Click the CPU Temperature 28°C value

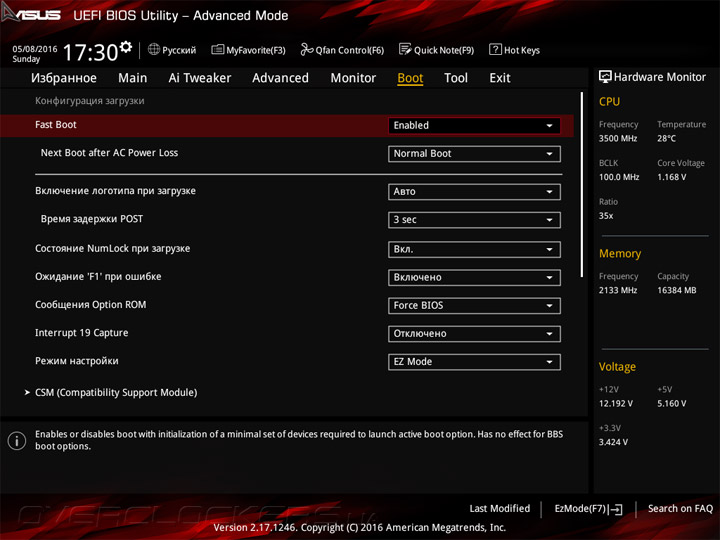pyautogui.click(x=667, y=138)
